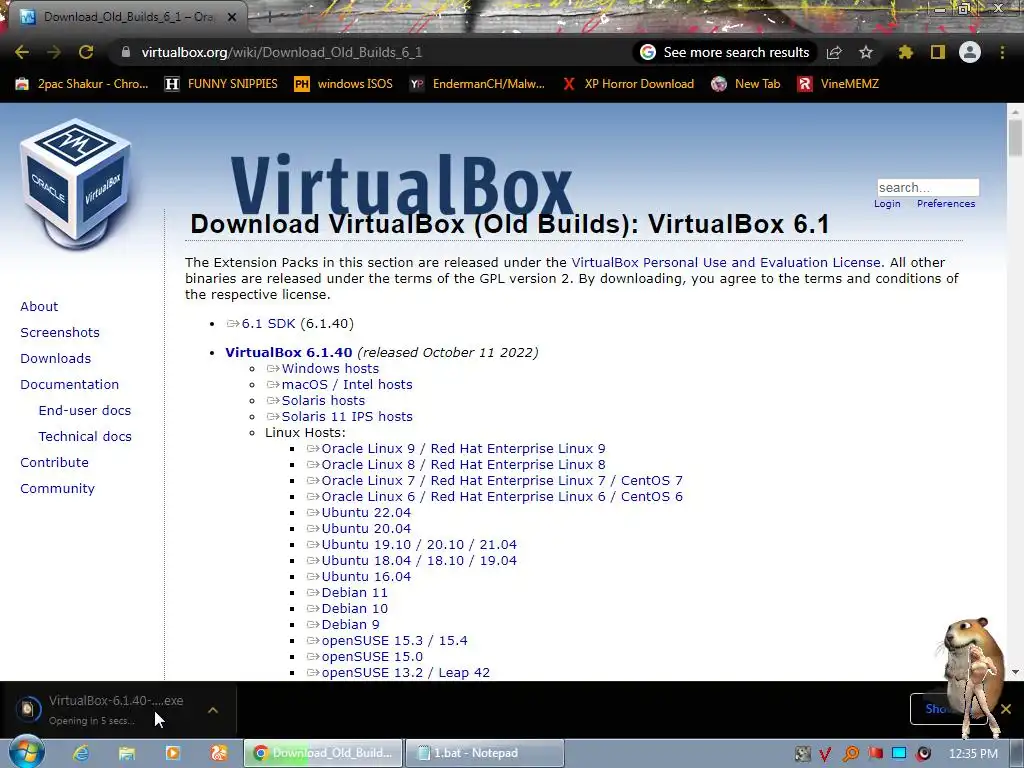
Task: Download the Windows hosts build
Action: pos(323,368)
